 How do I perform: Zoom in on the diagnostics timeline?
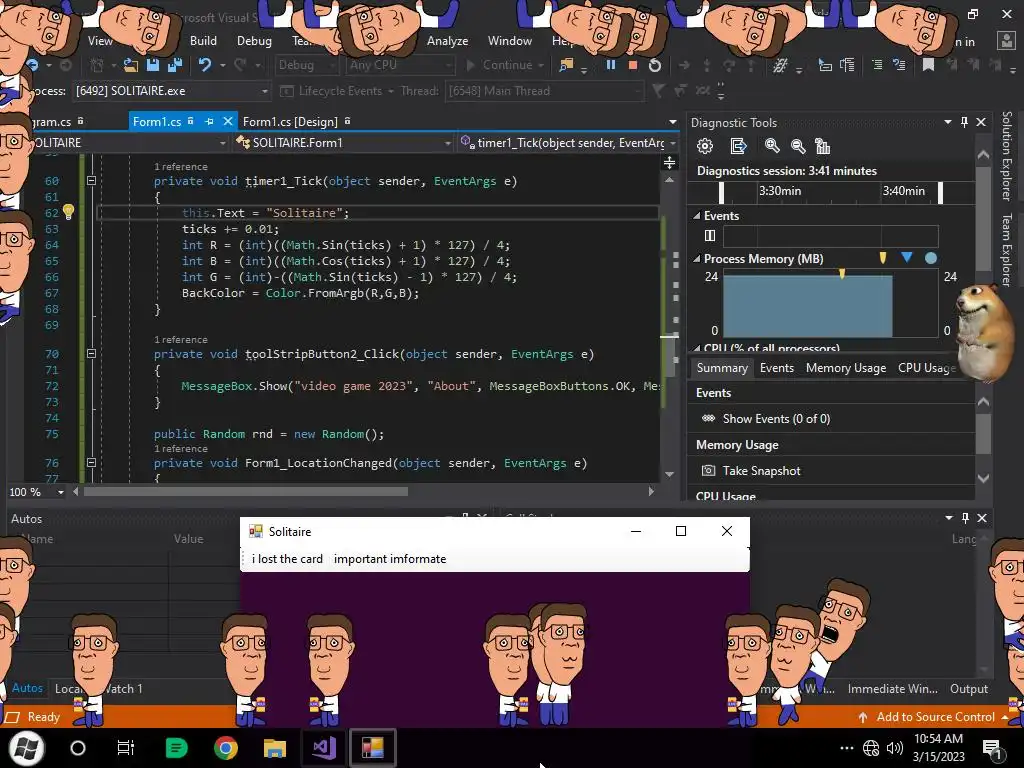pos(772,146)
